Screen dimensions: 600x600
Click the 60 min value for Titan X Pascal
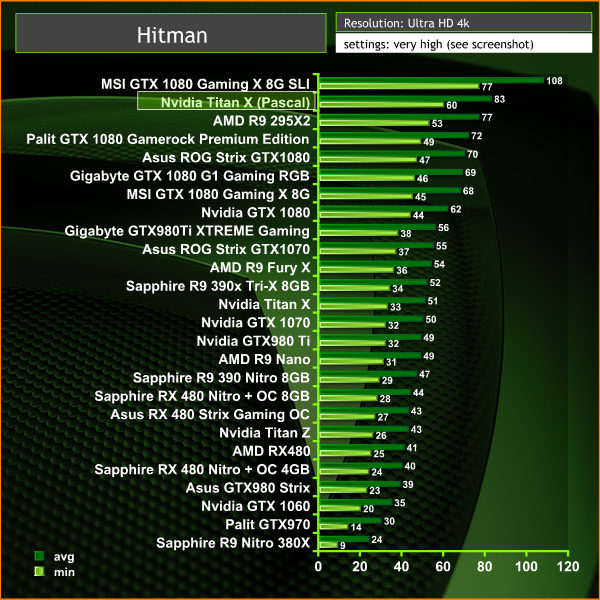tap(452, 105)
